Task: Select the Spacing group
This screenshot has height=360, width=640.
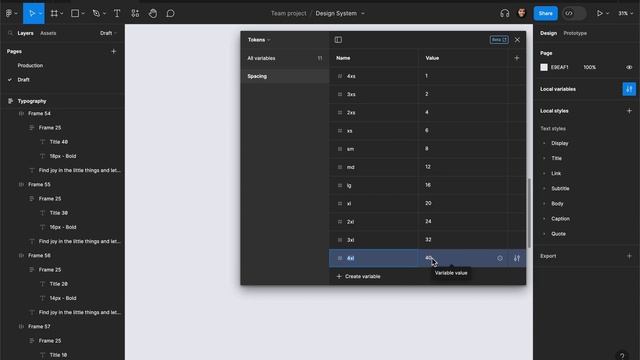Action: point(285,76)
